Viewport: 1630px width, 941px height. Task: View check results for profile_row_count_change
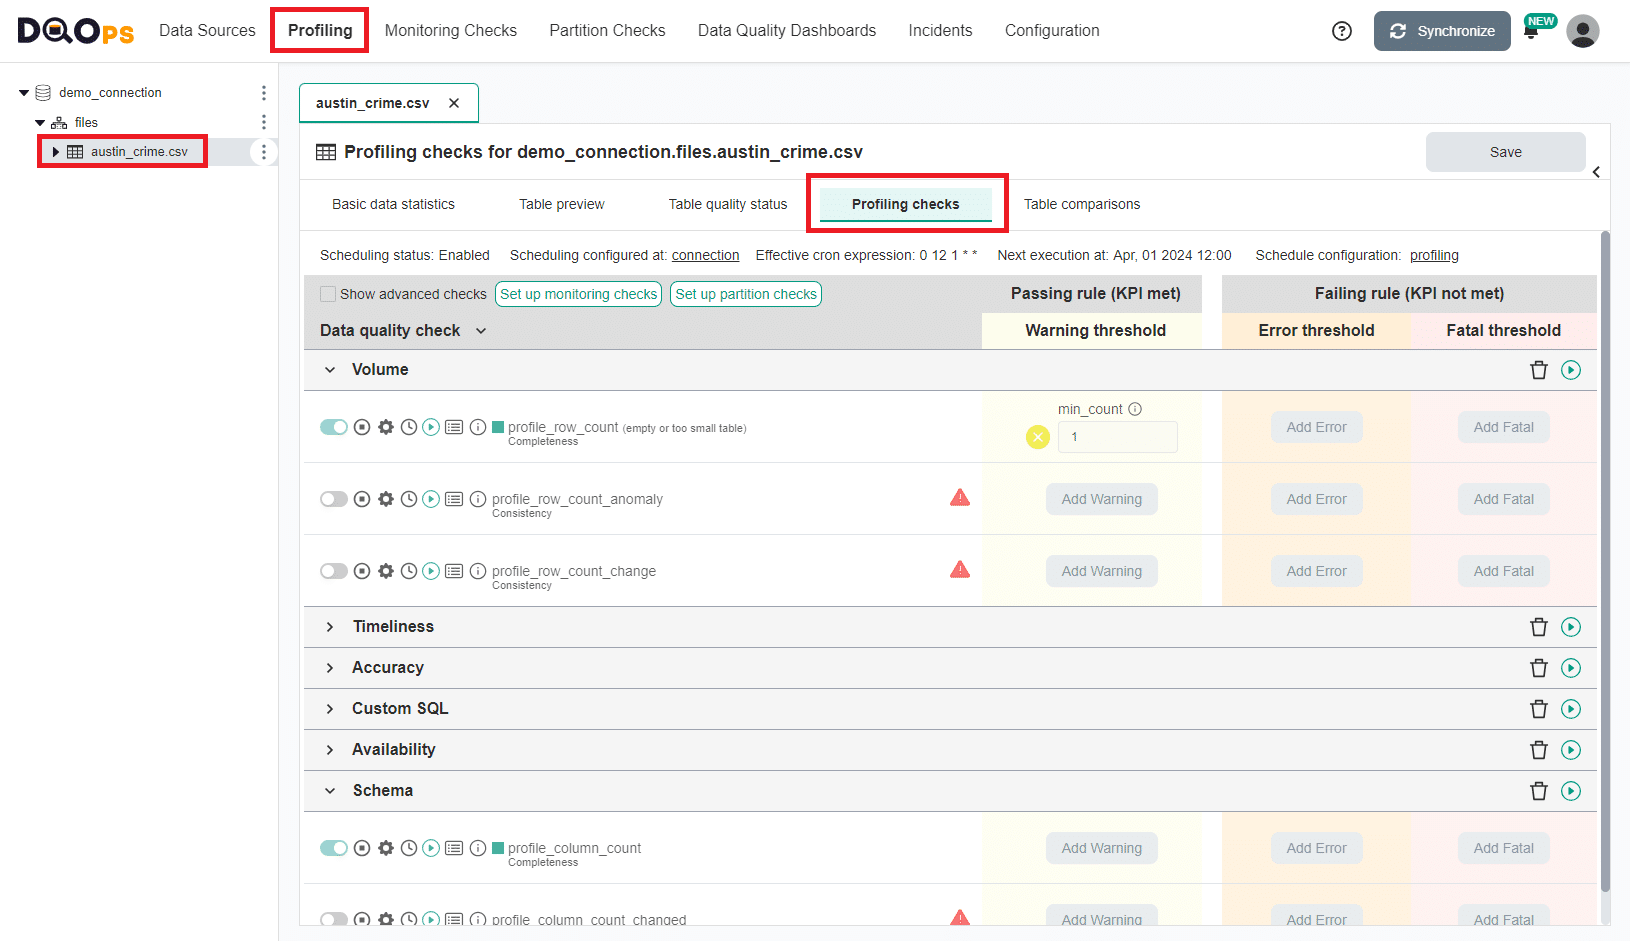(454, 570)
